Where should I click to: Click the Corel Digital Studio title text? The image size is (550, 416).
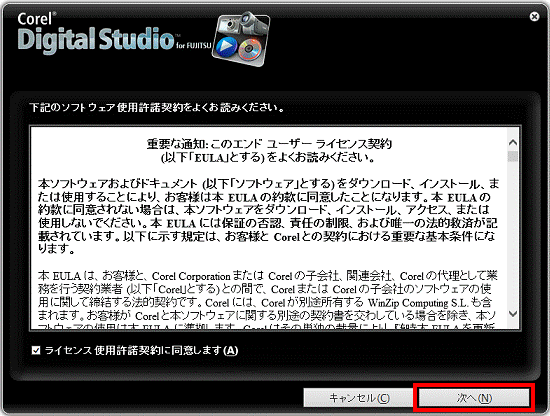[x=114, y=33]
